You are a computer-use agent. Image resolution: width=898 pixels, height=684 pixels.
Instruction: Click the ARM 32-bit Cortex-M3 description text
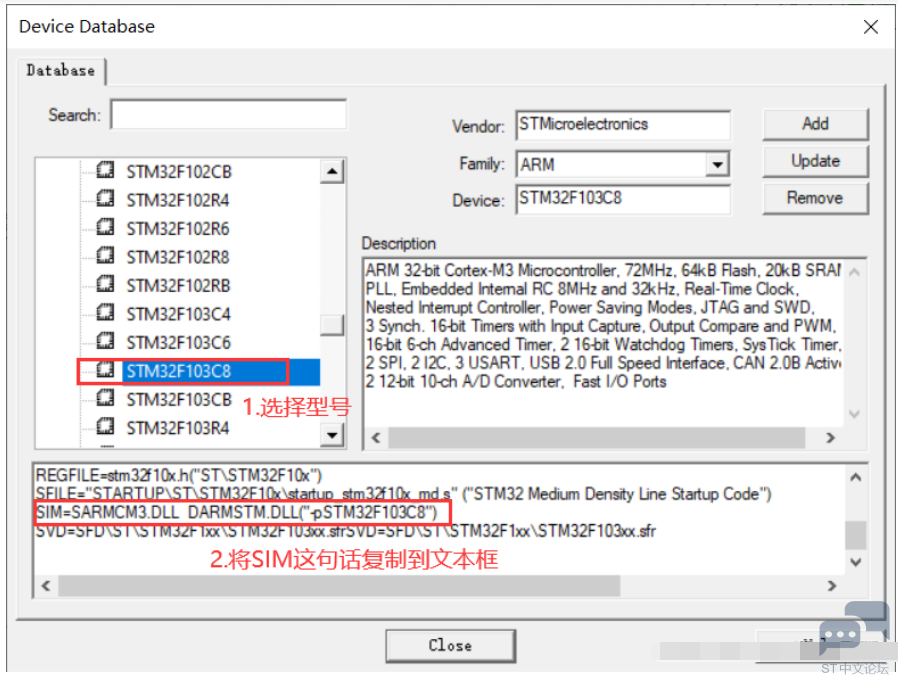(x=604, y=270)
